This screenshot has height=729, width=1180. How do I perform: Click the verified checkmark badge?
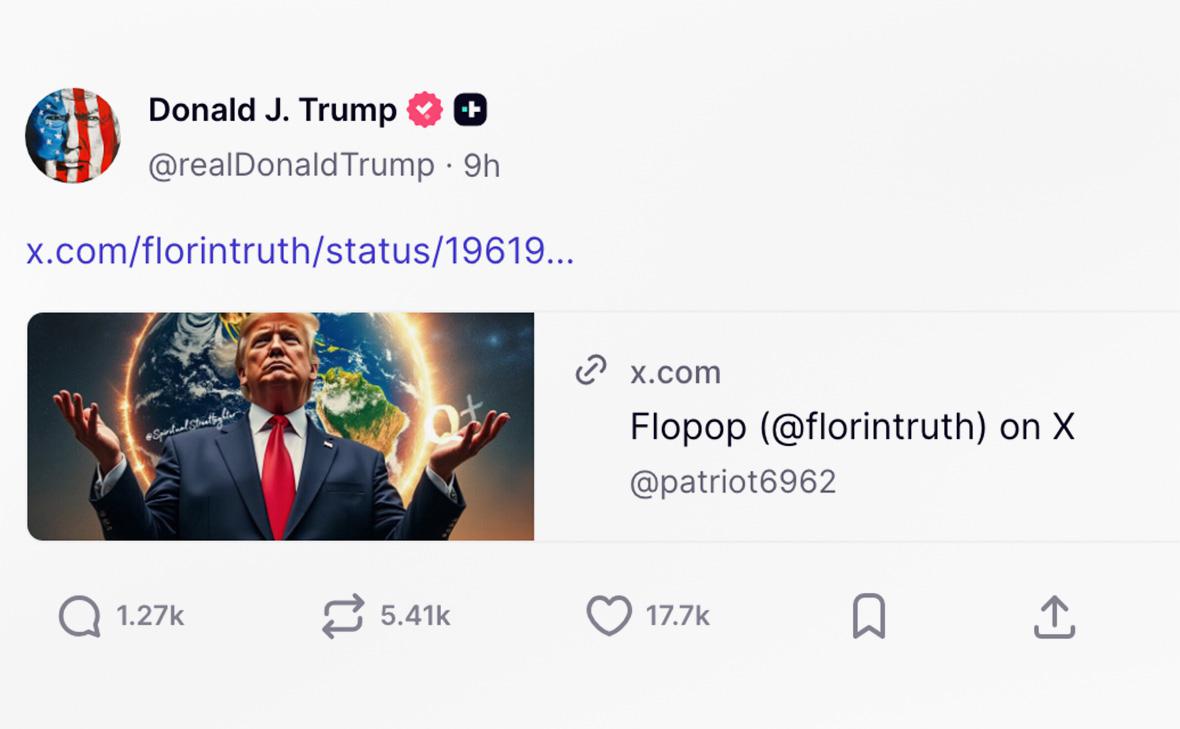[424, 108]
